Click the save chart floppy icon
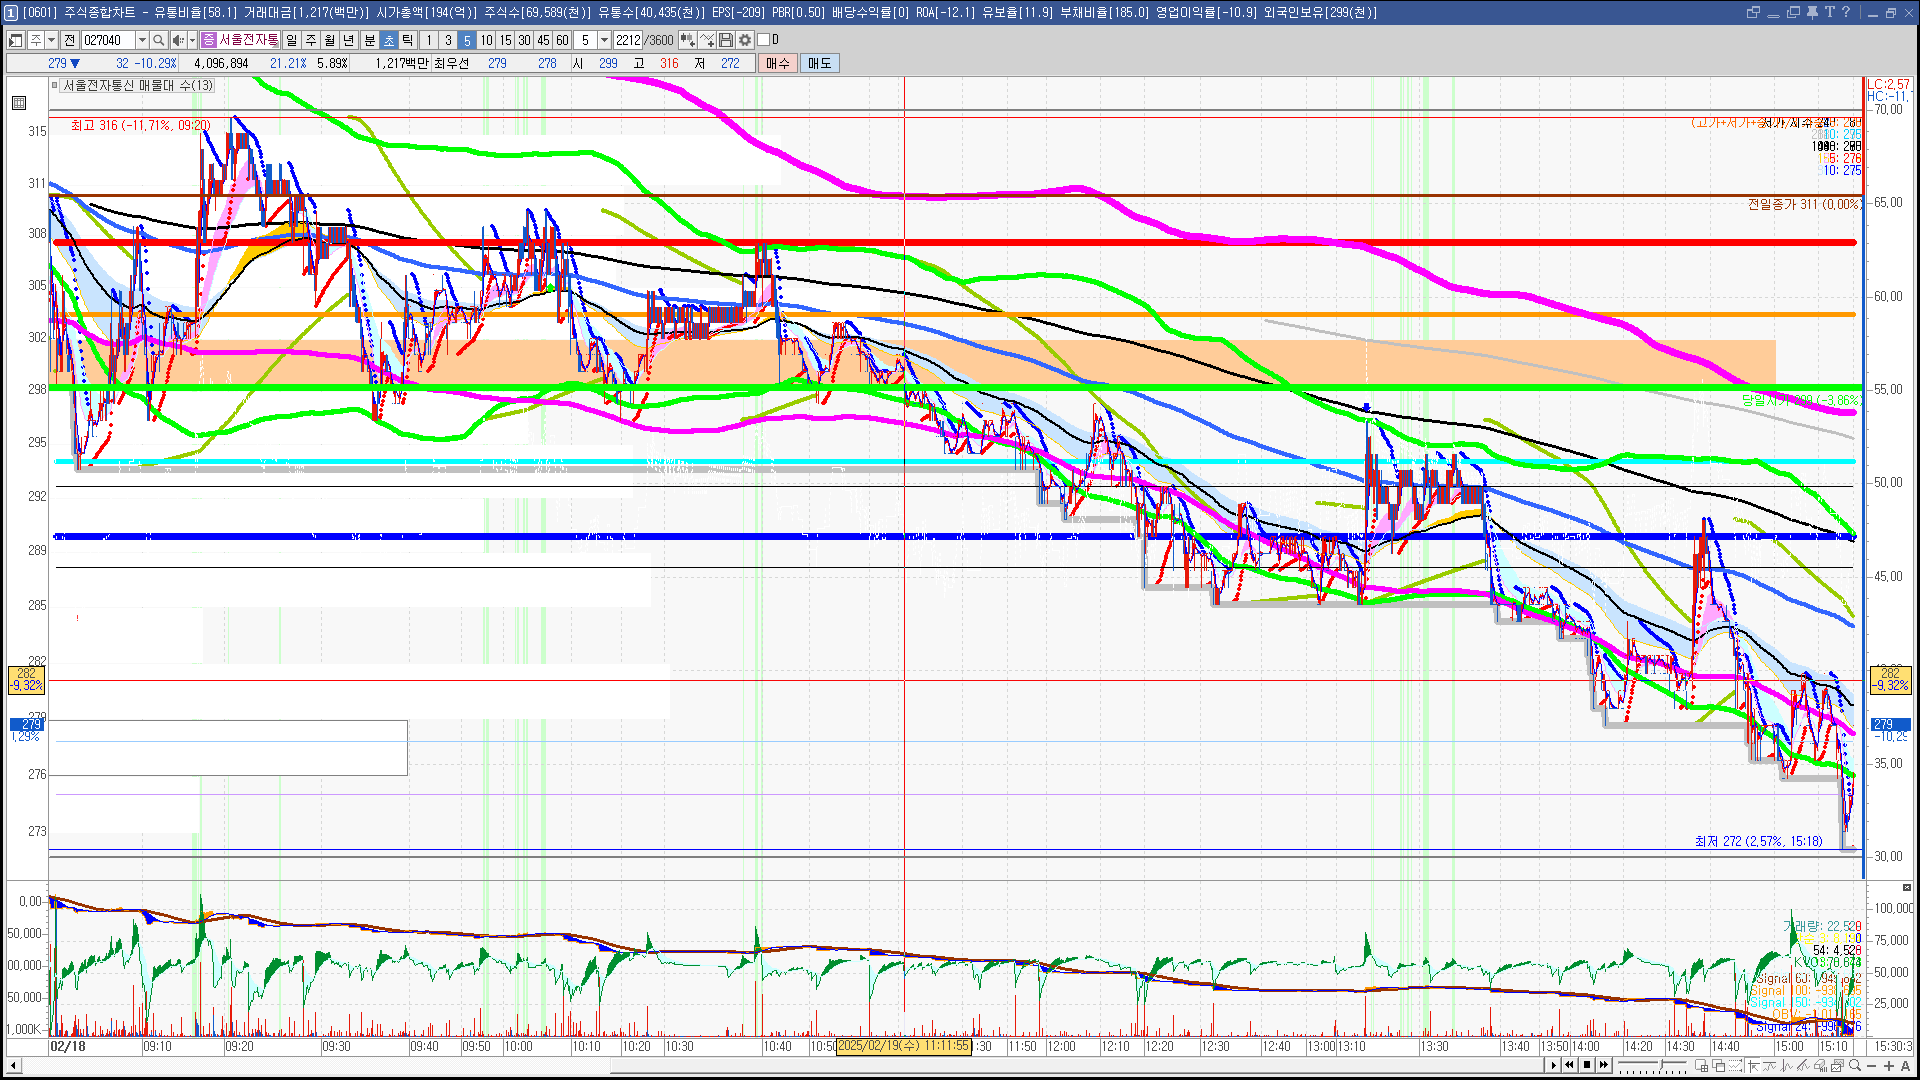Viewport: 1920px width, 1080px height. 726,40
